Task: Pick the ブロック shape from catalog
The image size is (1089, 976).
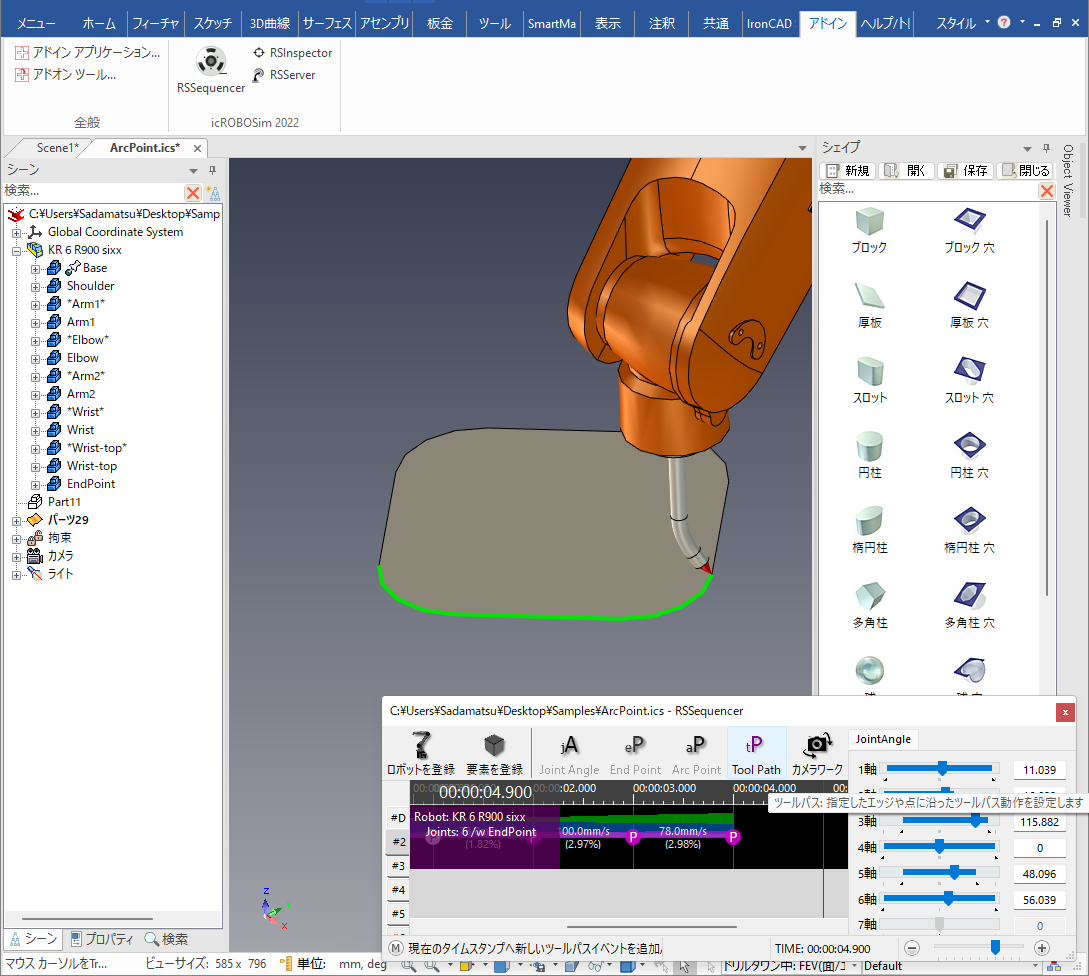Action: click(868, 222)
